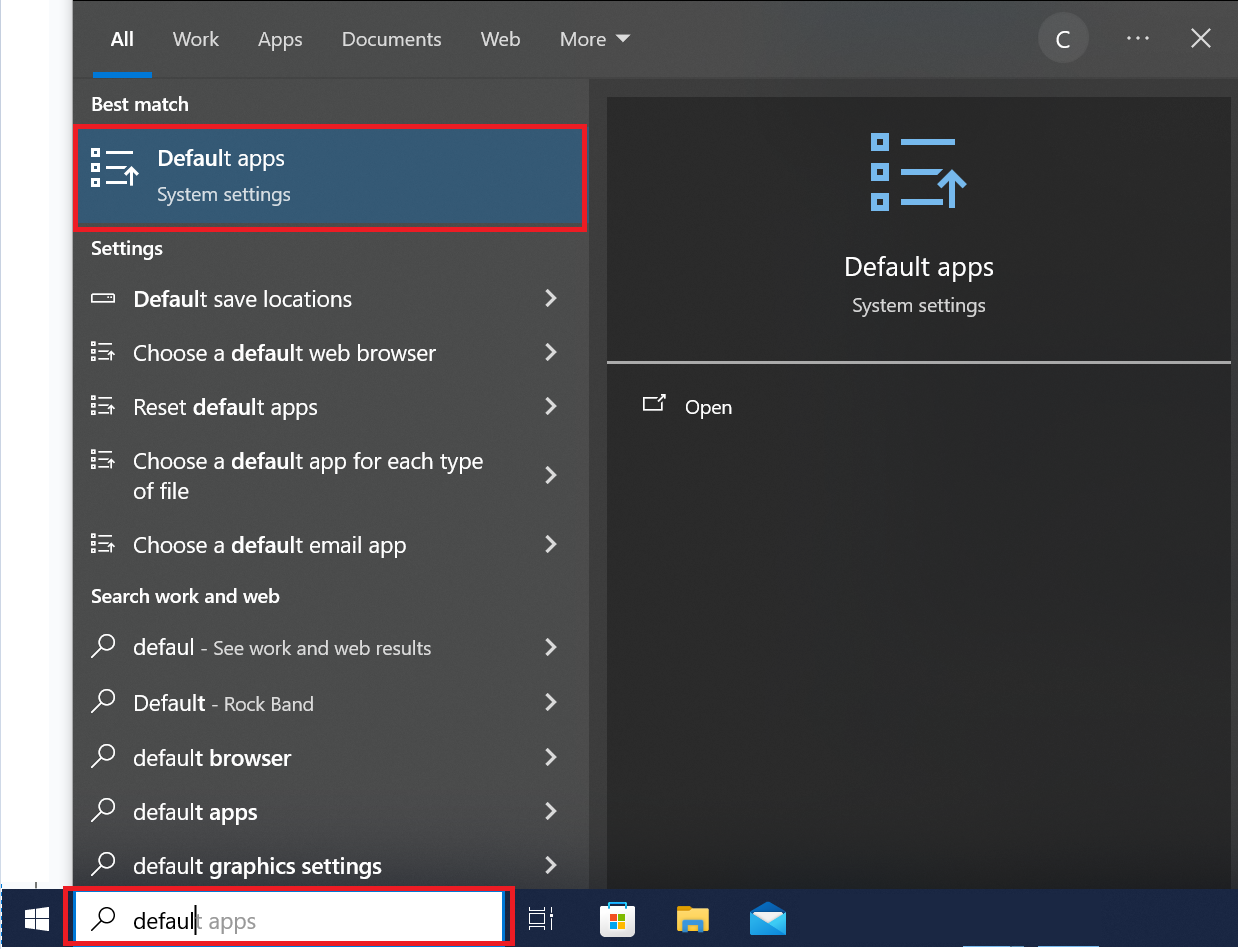This screenshot has height=949, width=1240.
Task: Expand default graphics settings chevron
Action: 550,865
